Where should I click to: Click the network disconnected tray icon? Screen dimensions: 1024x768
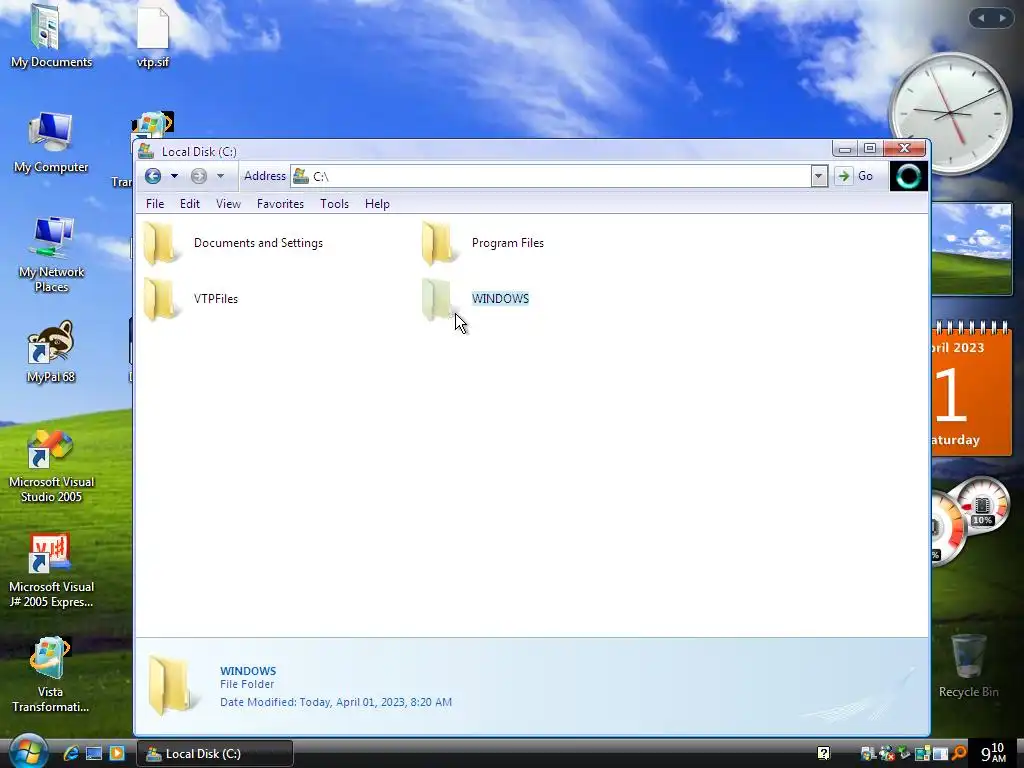point(888,754)
